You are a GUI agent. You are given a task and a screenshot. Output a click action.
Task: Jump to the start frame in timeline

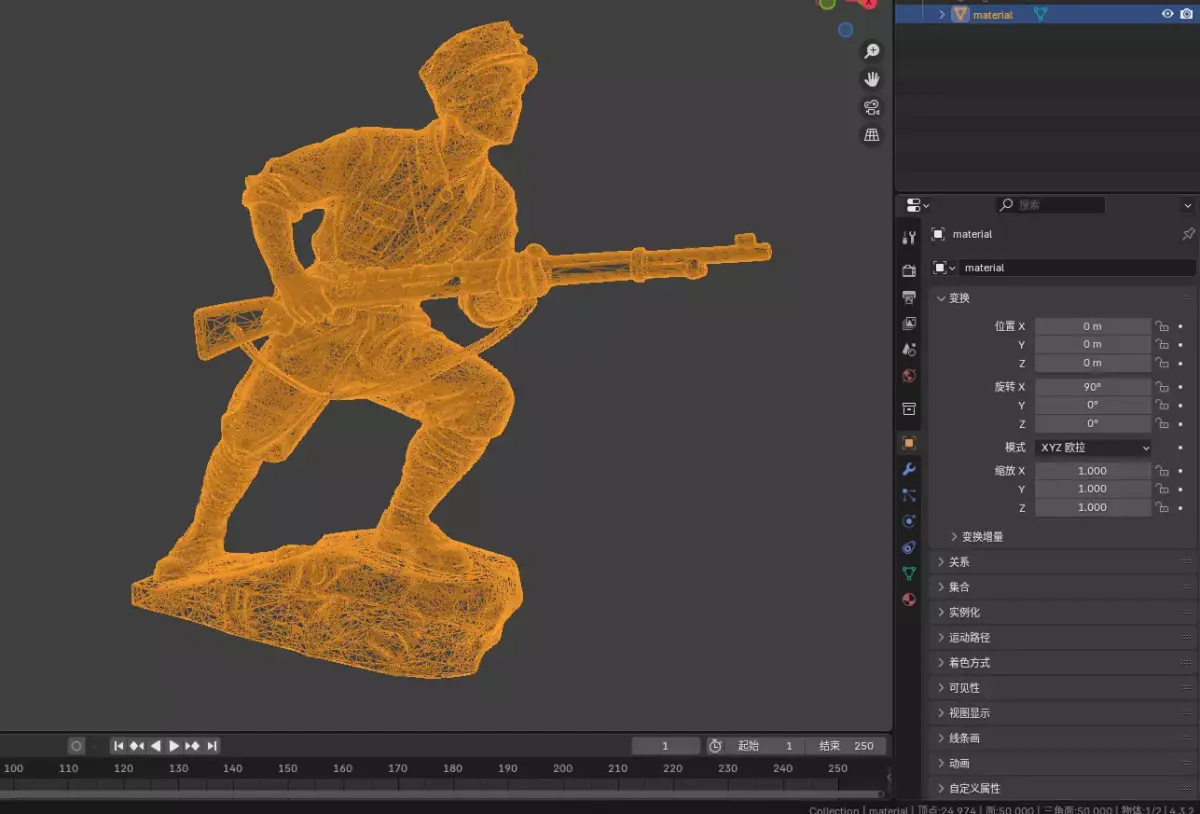(119, 746)
